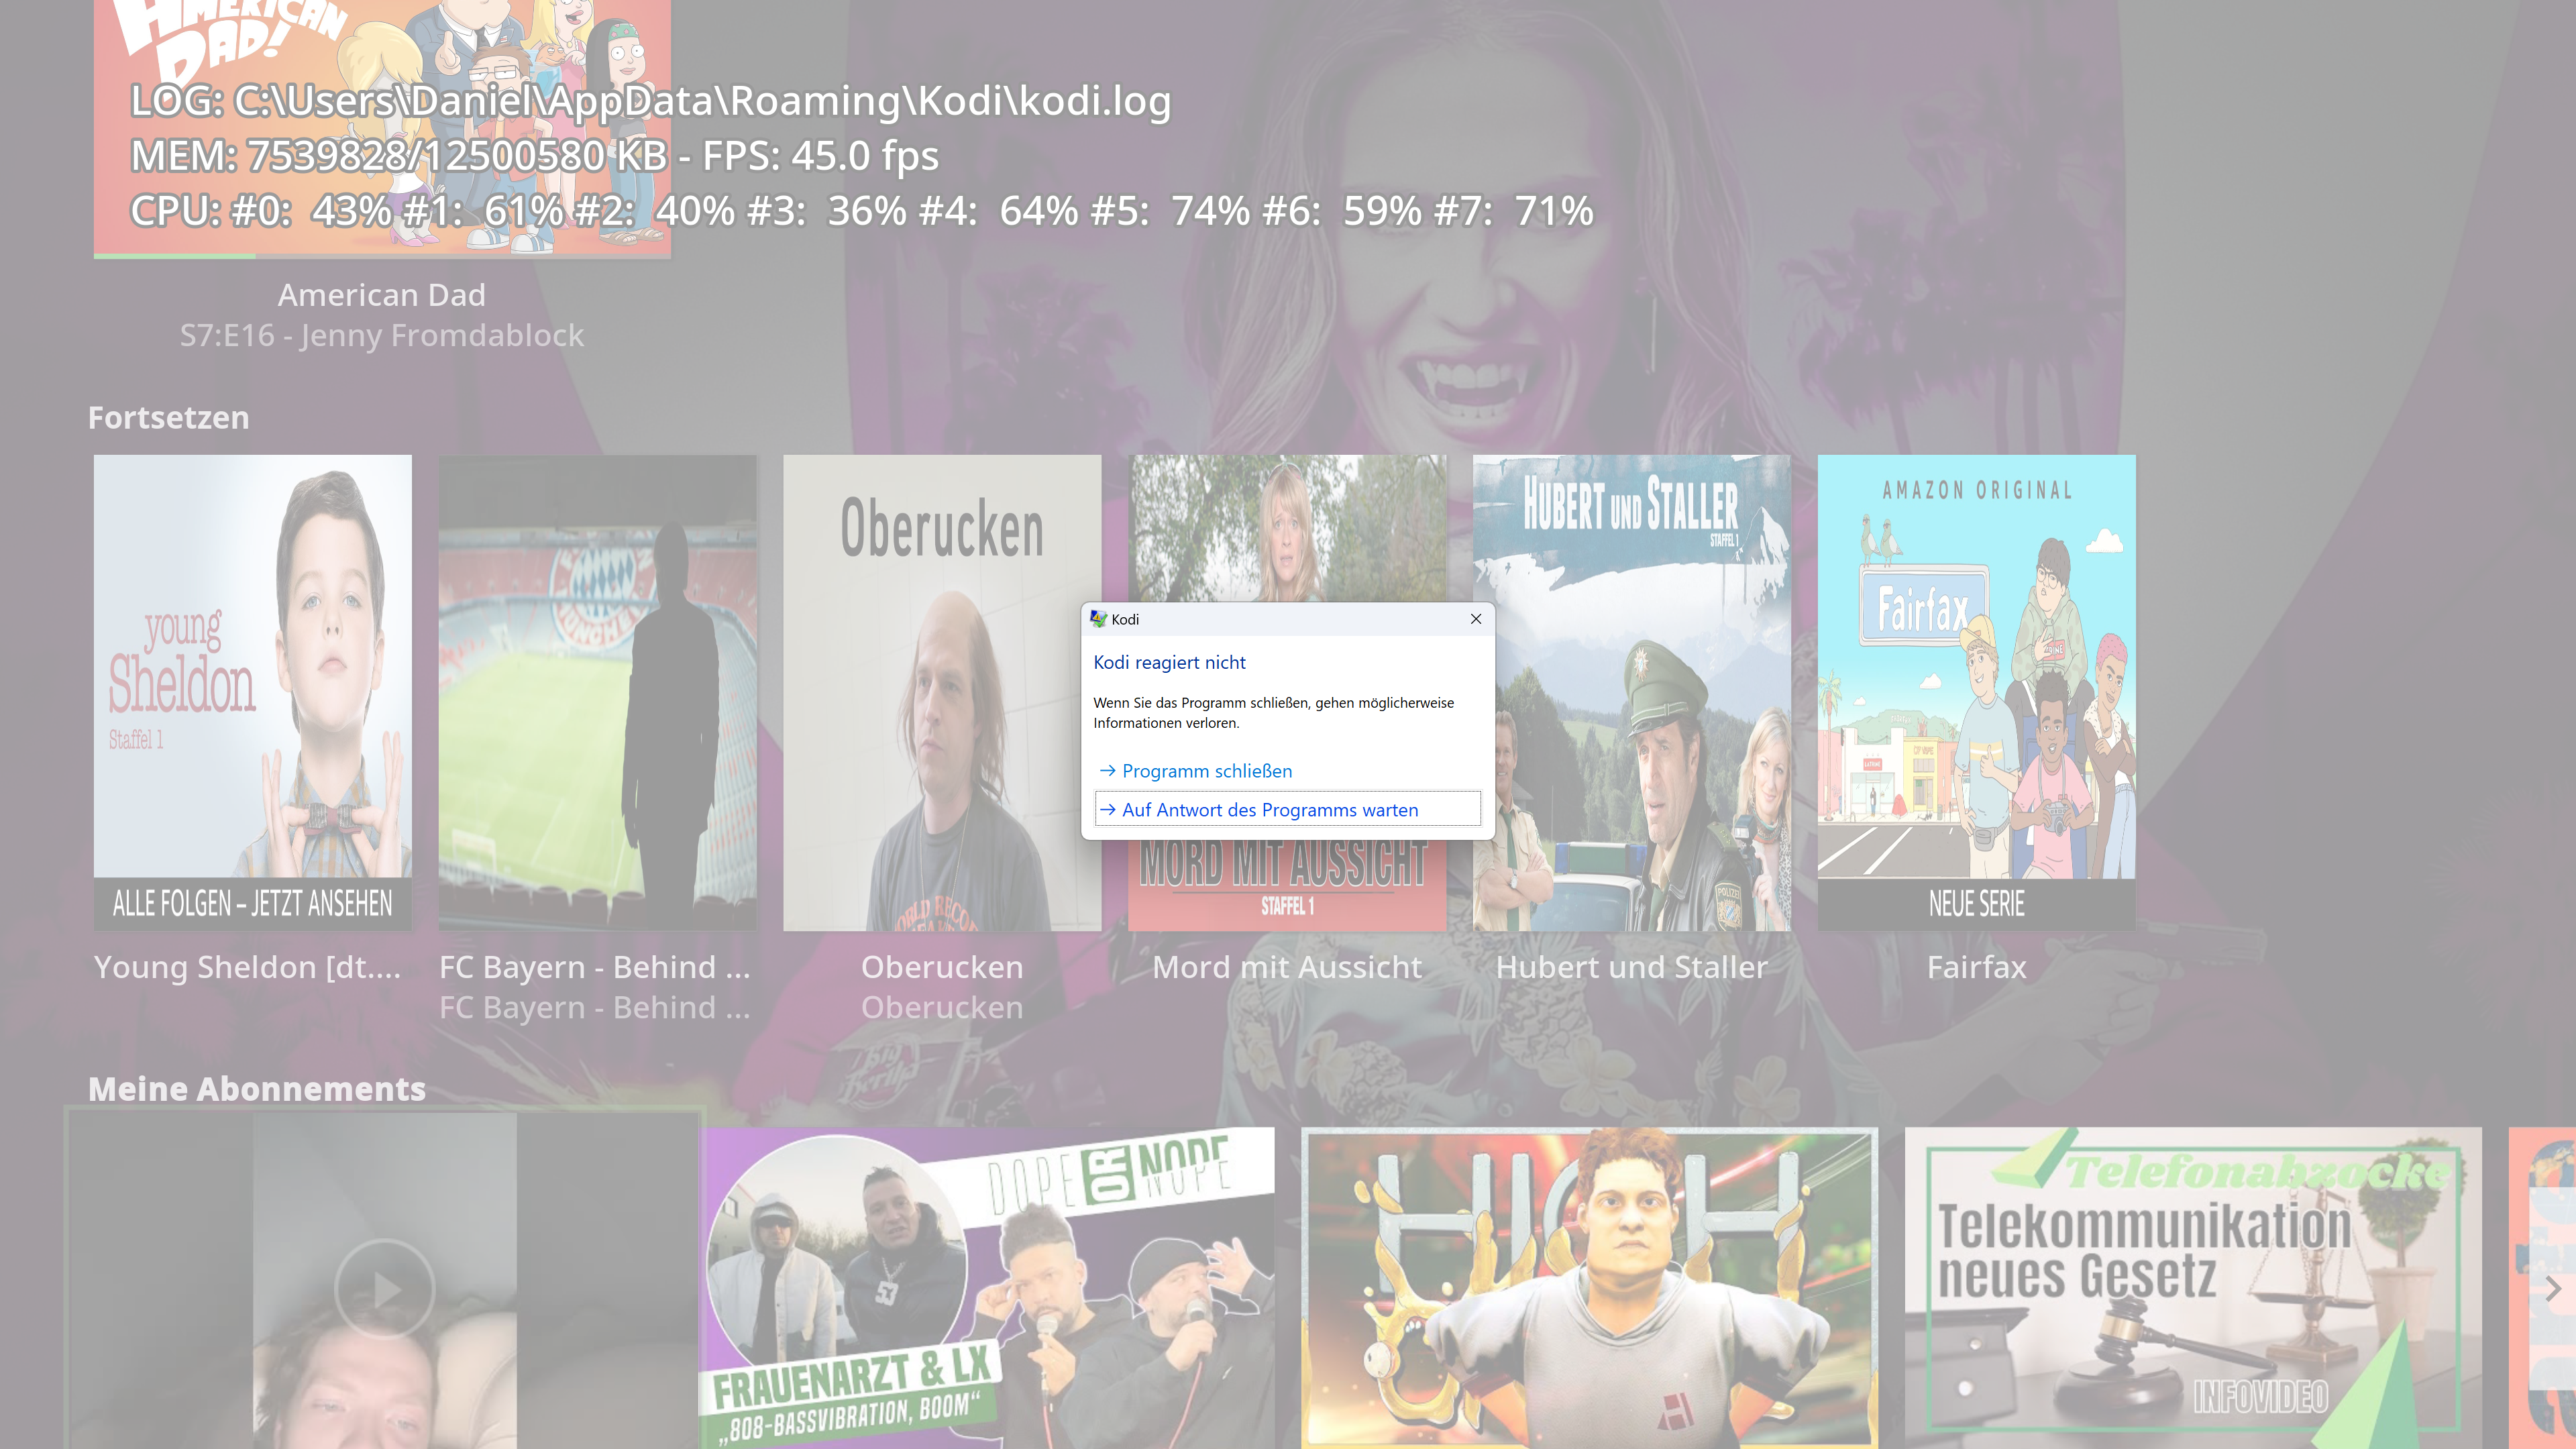The width and height of the screenshot is (2576, 1449).
Task: Open the Hubert und Staller poster
Action: [x=1632, y=693]
